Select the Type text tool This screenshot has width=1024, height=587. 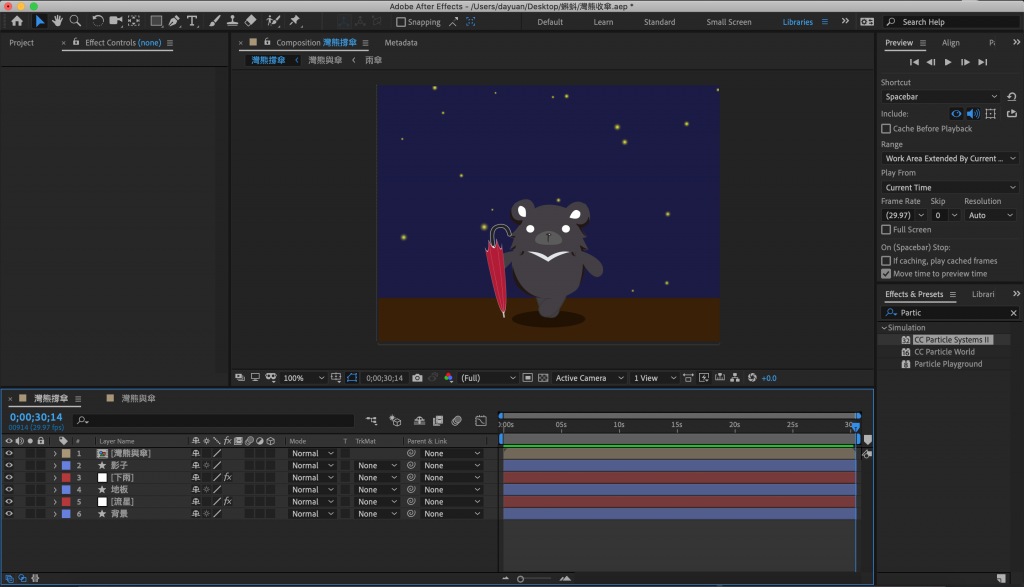click(x=192, y=22)
